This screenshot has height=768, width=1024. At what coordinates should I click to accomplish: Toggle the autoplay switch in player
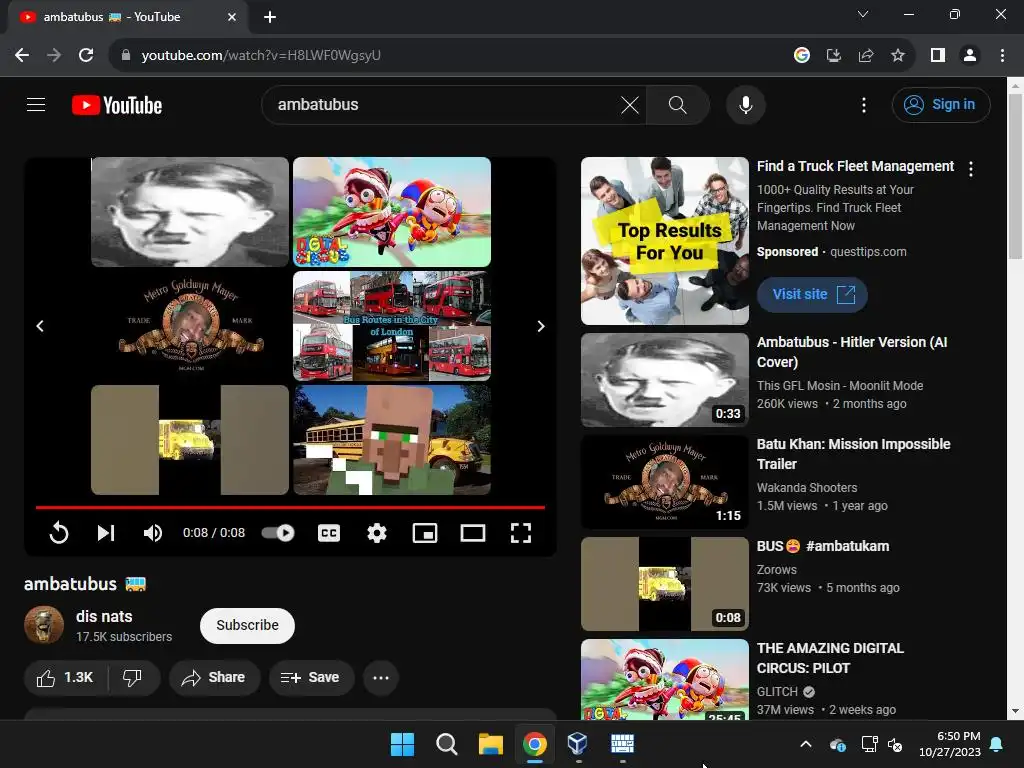[x=278, y=533]
